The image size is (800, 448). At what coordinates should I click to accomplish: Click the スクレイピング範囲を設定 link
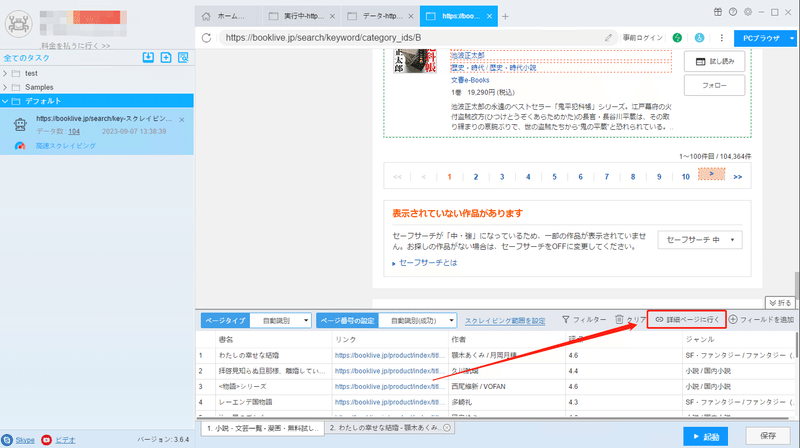505,321
